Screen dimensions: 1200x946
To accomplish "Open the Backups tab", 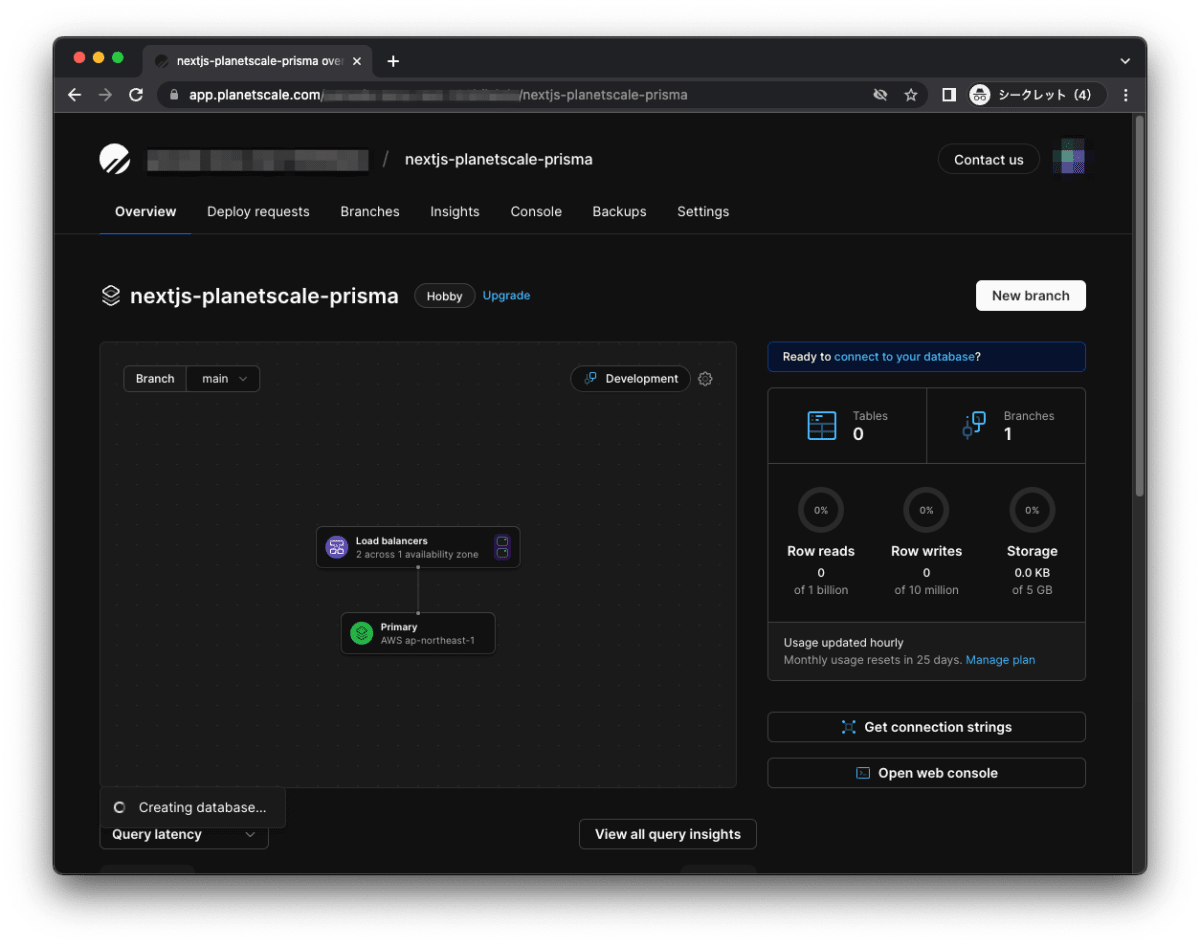I will click(x=619, y=212).
